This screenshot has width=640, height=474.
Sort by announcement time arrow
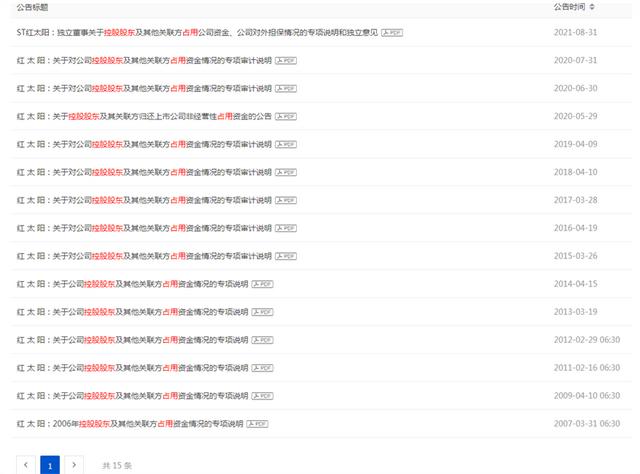592,7
